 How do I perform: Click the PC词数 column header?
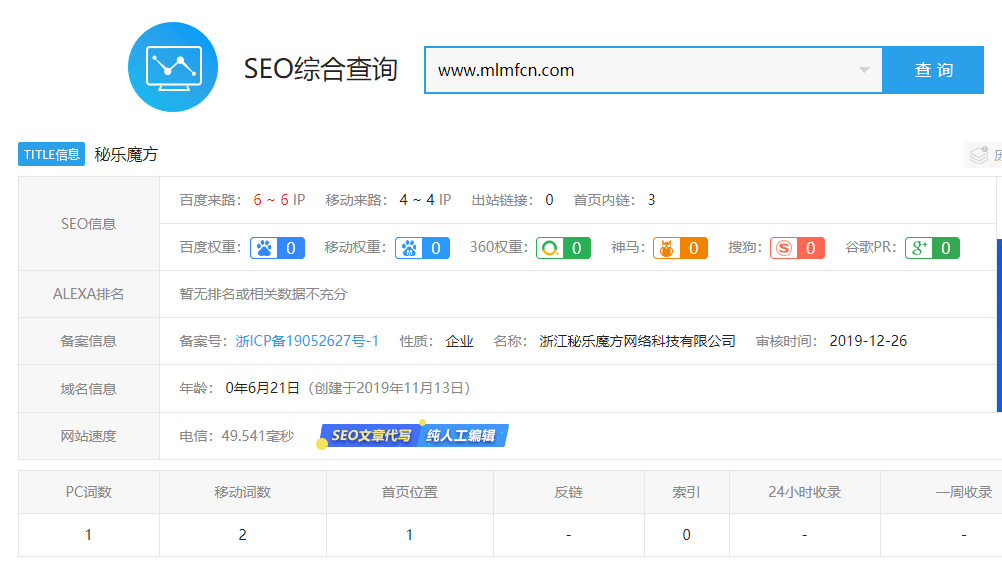pyautogui.click(x=89, y=492)
